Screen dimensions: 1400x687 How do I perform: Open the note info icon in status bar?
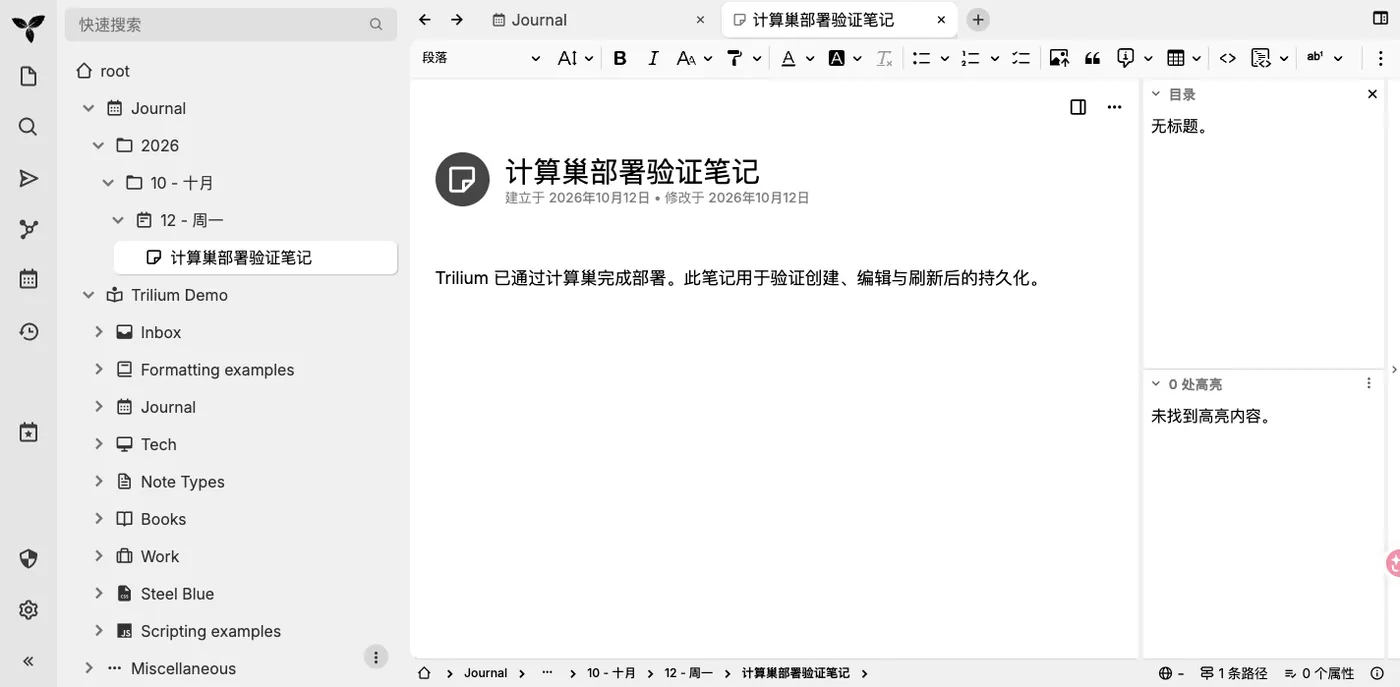coord(1377,673)
